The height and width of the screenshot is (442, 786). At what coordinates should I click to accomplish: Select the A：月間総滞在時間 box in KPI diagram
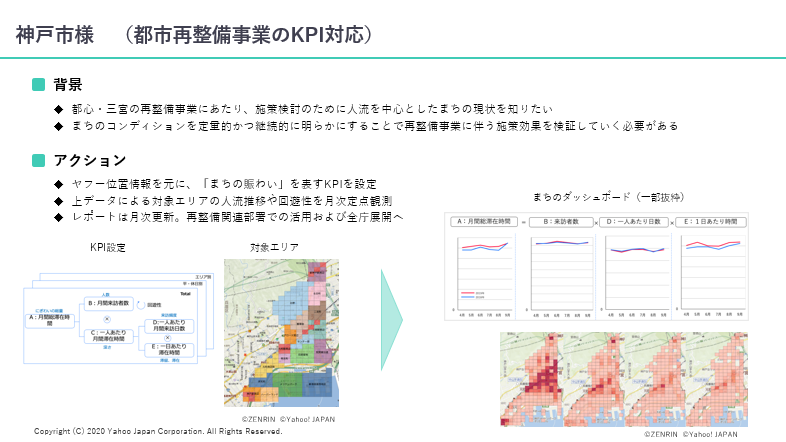click(x=50, y=320)
